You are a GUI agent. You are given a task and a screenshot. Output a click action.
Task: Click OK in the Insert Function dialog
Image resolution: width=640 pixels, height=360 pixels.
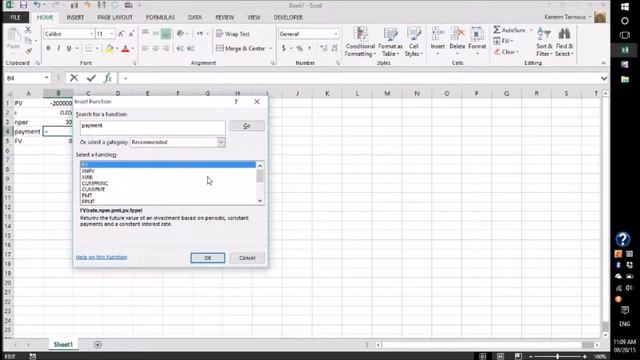pyautogui.click(x=207, y=258)
